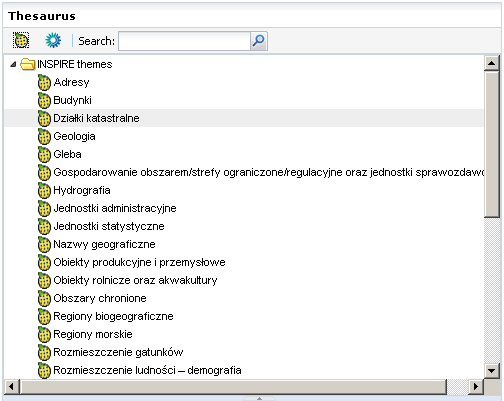Select the Rozmieszczenie gatunków theme
Screen dimensions: 504x401
click(x=118, y=352)
